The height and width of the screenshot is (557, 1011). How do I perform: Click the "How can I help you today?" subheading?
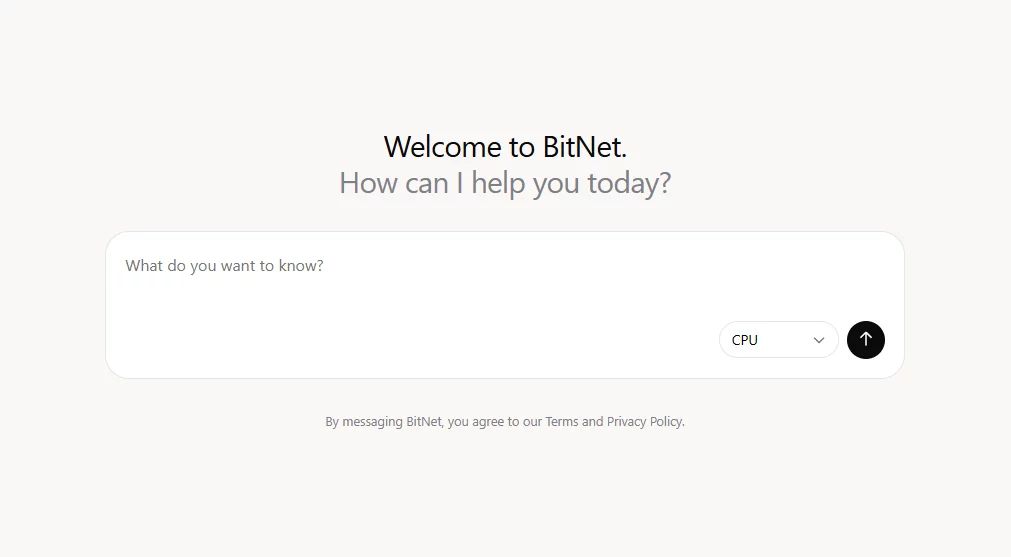(x=505, y=184)
